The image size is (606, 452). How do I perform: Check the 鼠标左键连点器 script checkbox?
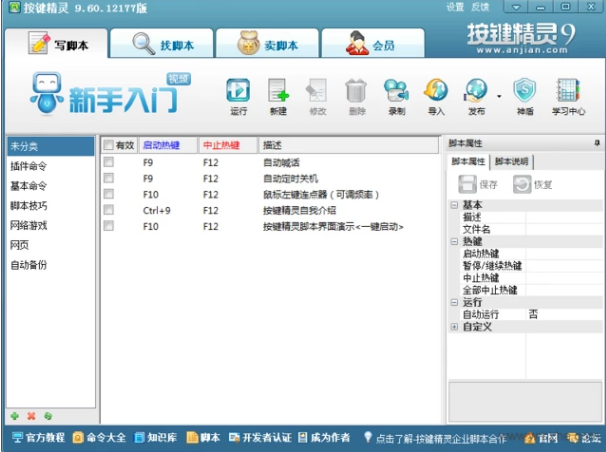click(109, 194)
